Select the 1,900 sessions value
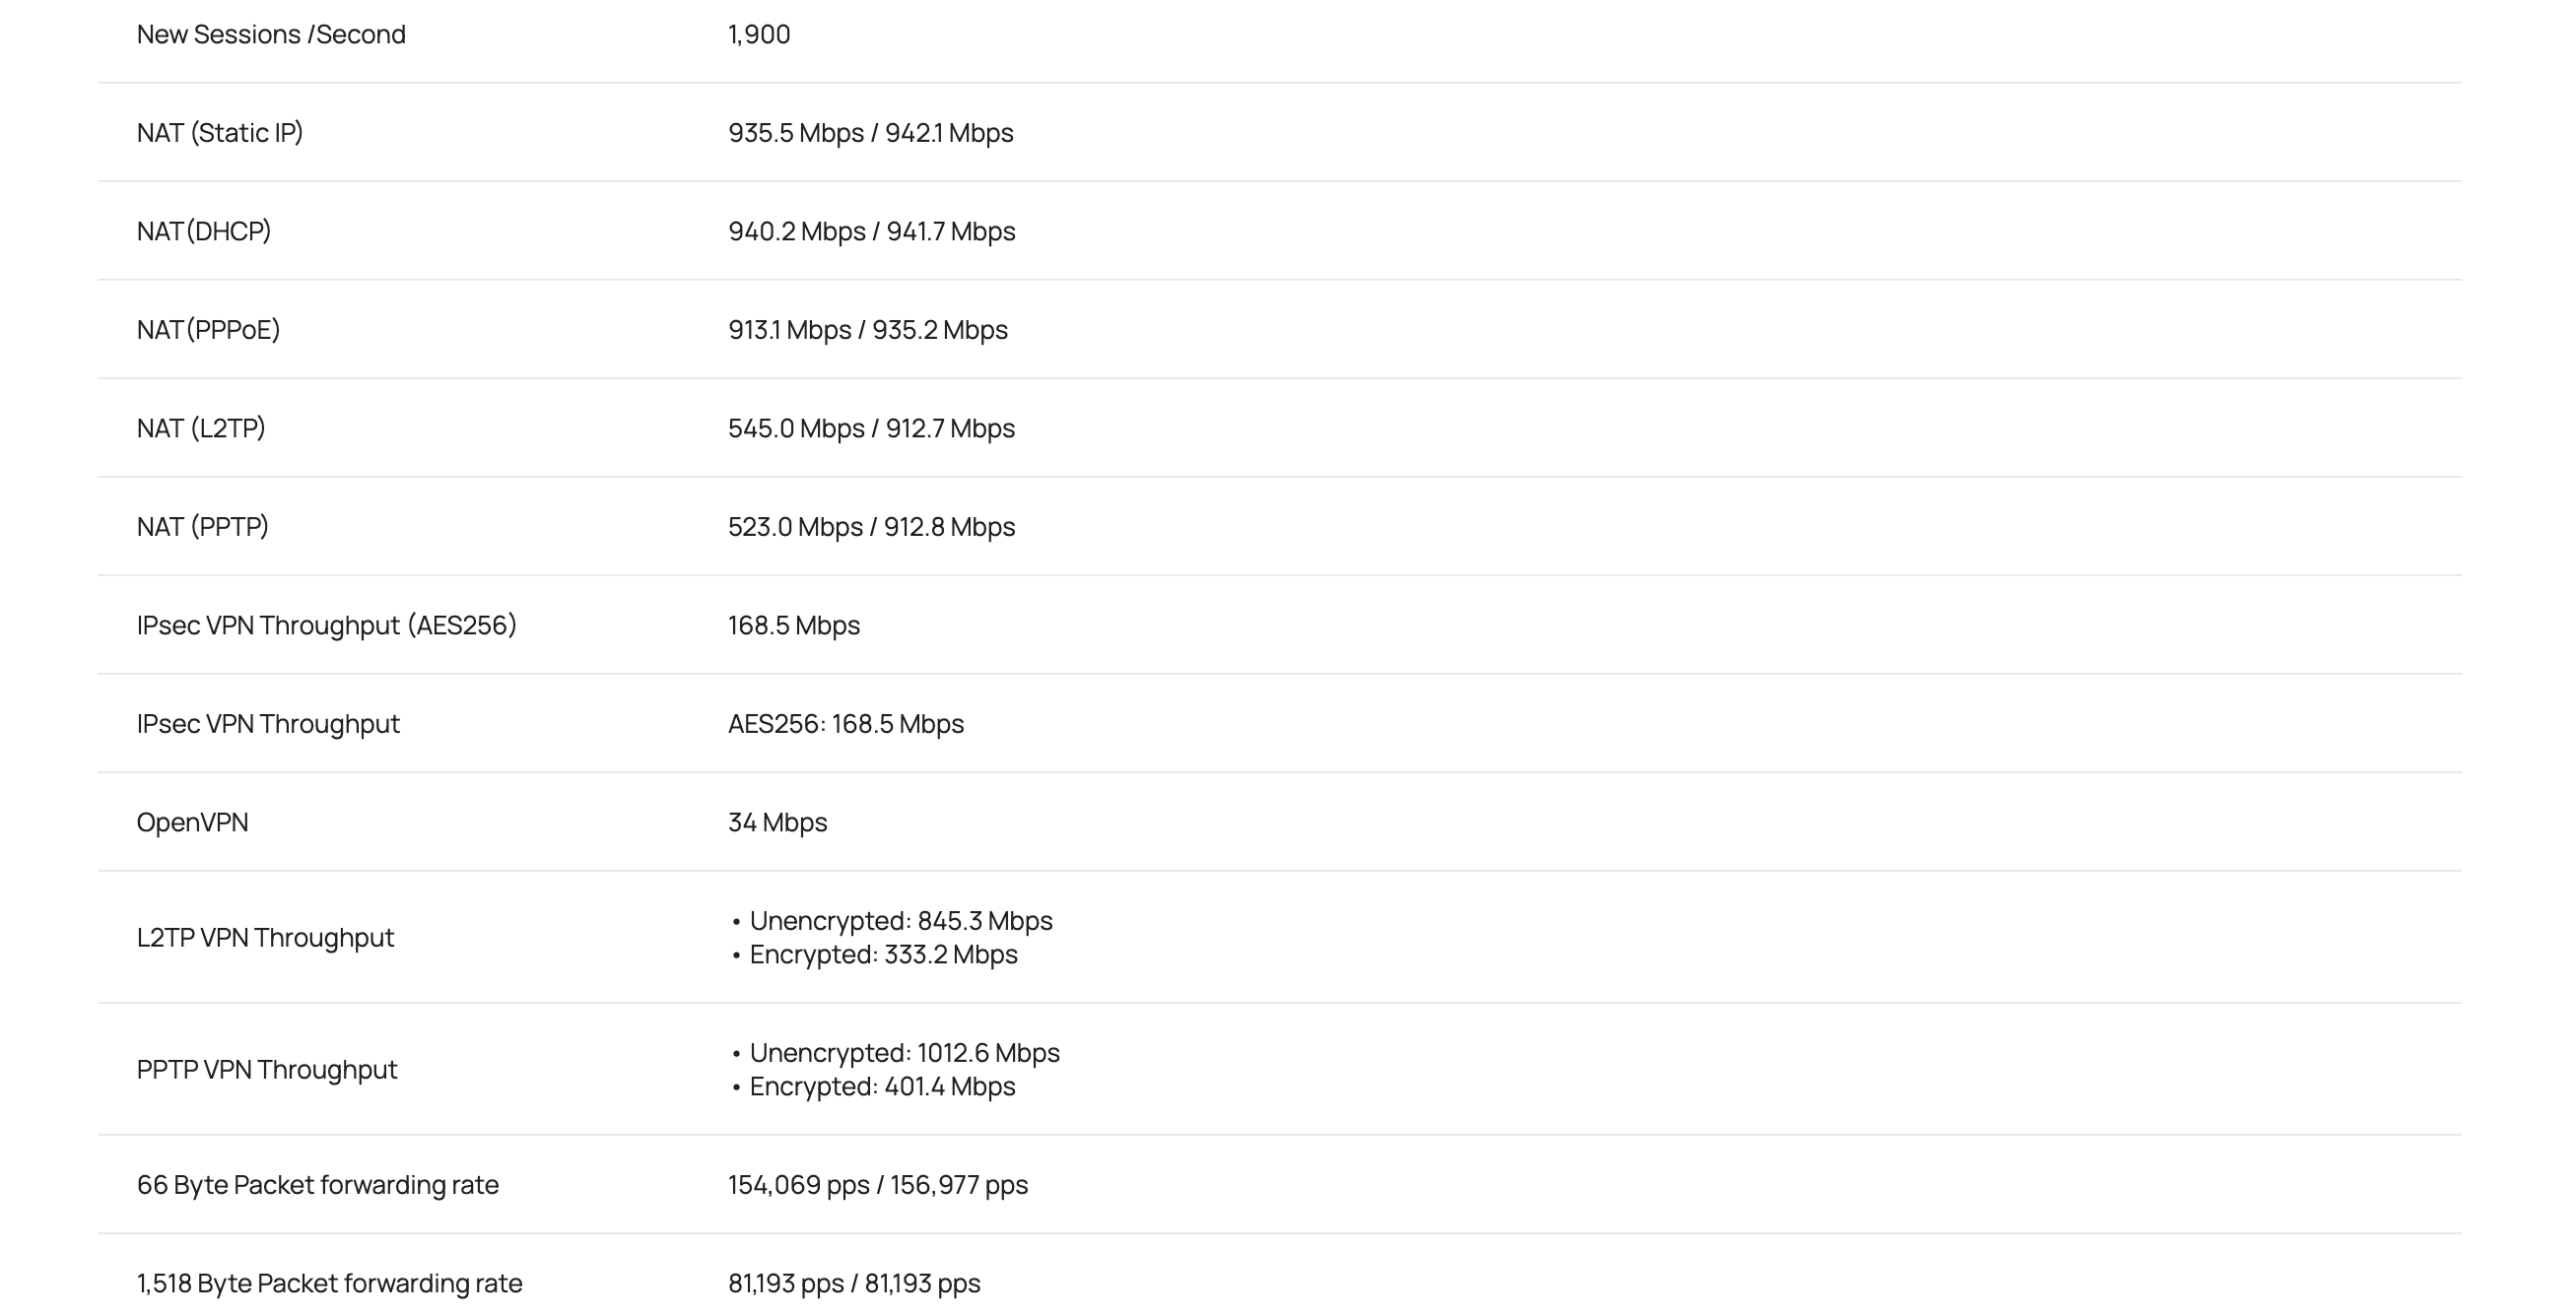The height and width of the screenshot is (1316, 2560). point(759,34)
